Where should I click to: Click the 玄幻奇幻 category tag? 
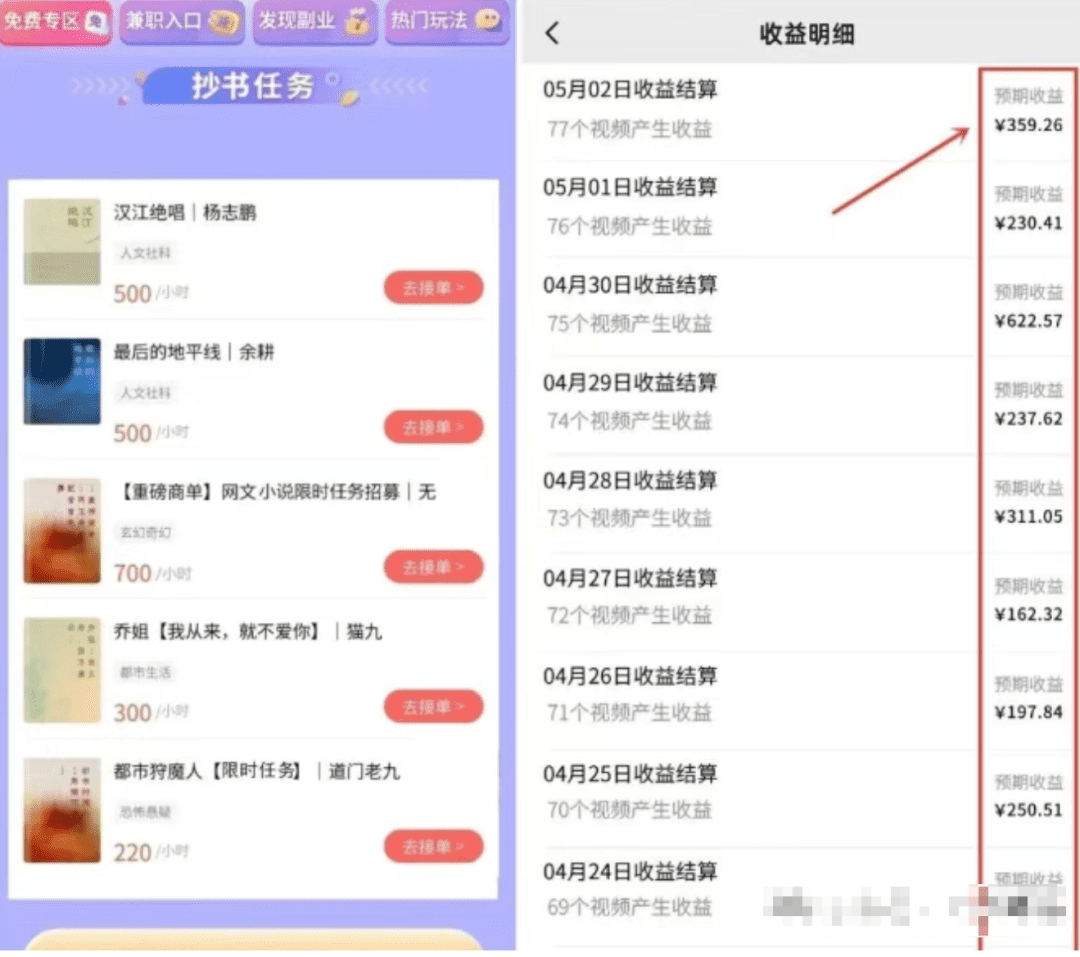point(145,533)
